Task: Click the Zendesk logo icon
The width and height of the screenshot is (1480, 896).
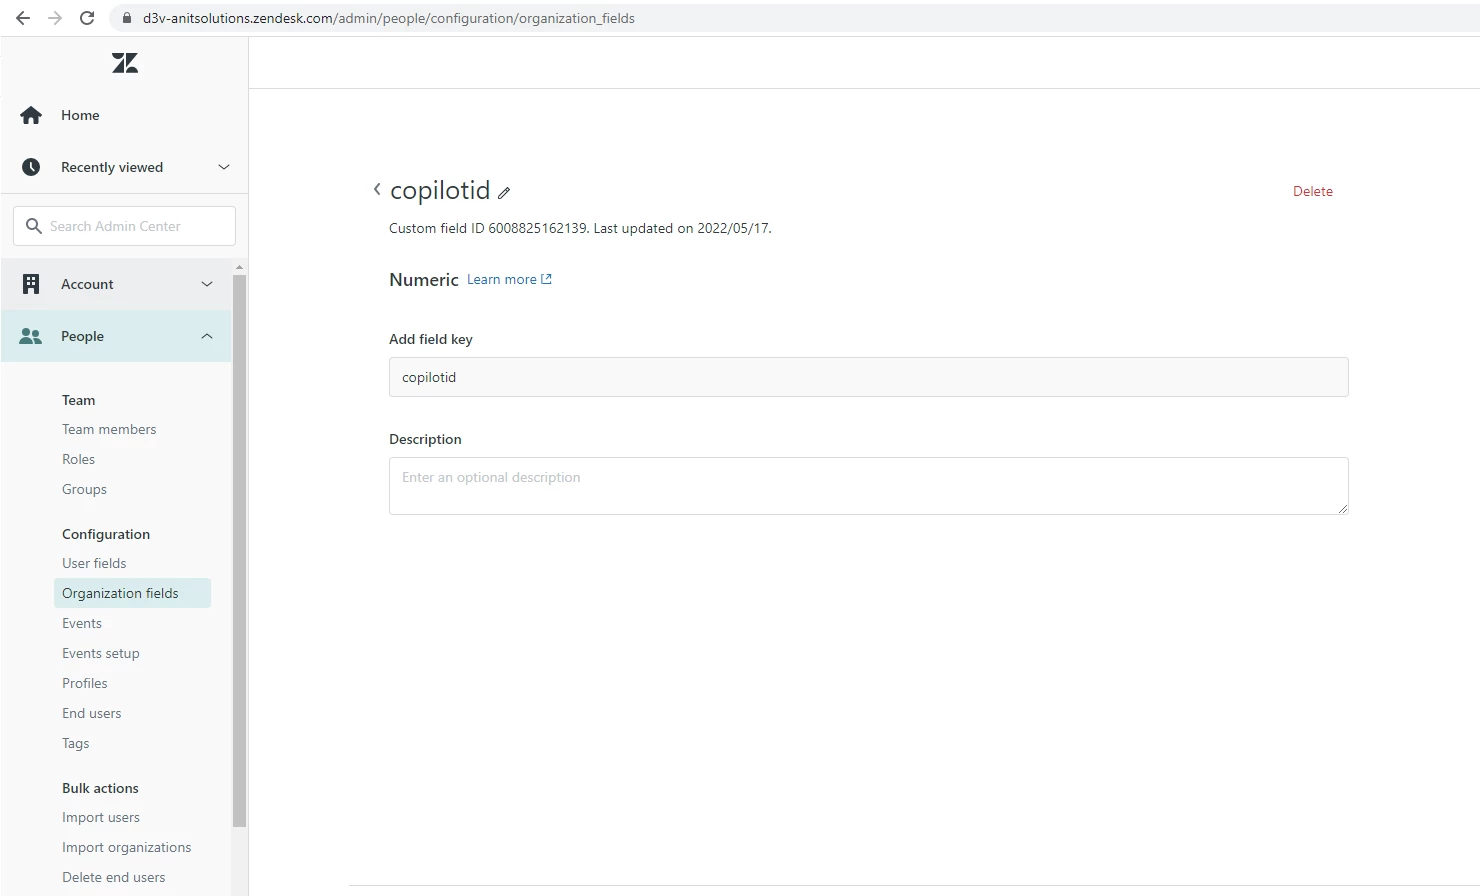Action: pos(125,63)
